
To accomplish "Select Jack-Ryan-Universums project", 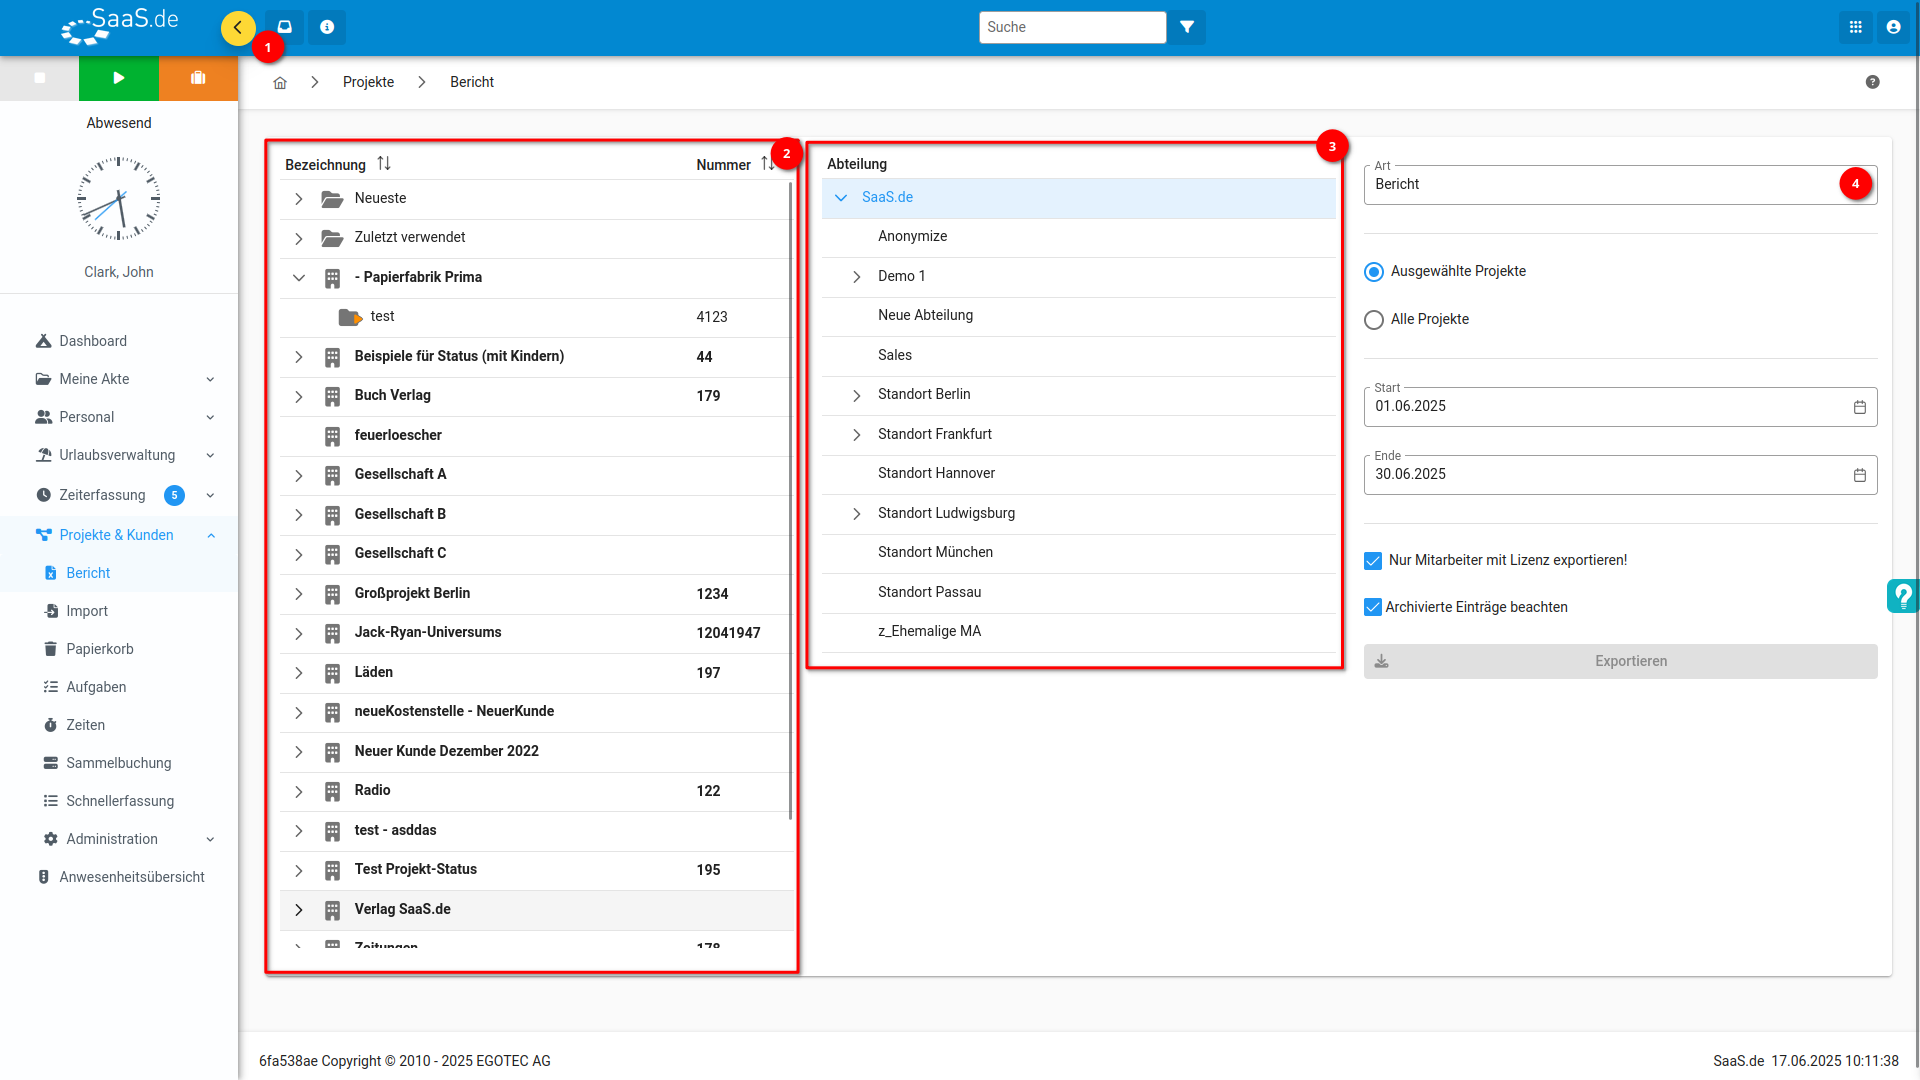I will (536, 633).
